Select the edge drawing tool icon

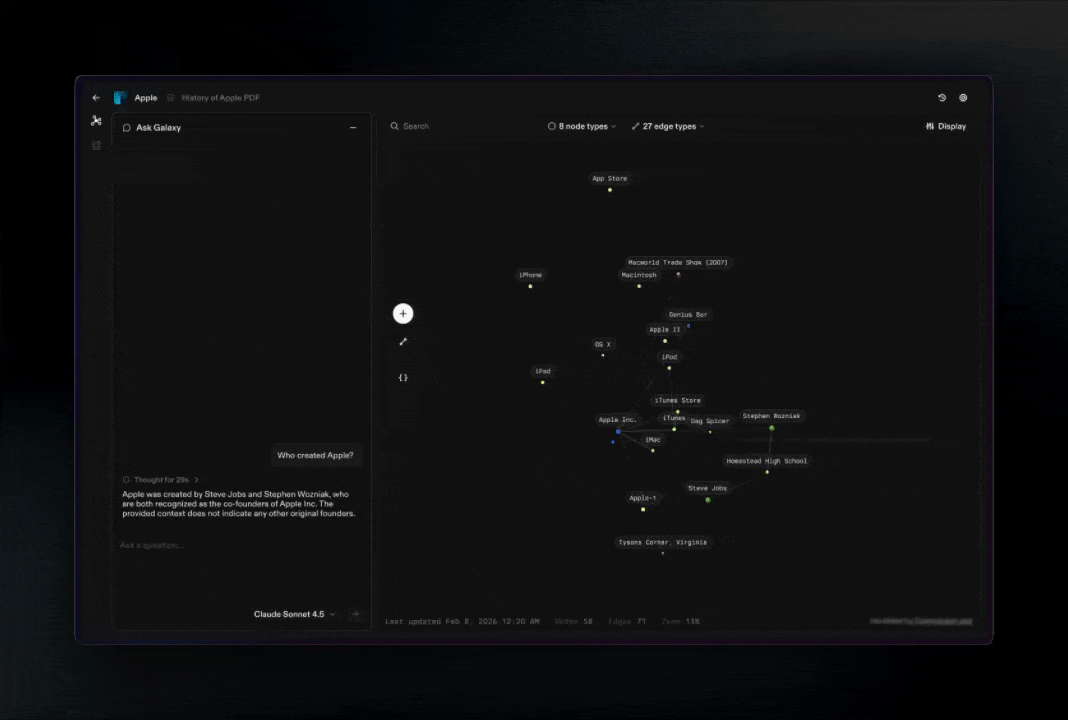click(403, 342)
